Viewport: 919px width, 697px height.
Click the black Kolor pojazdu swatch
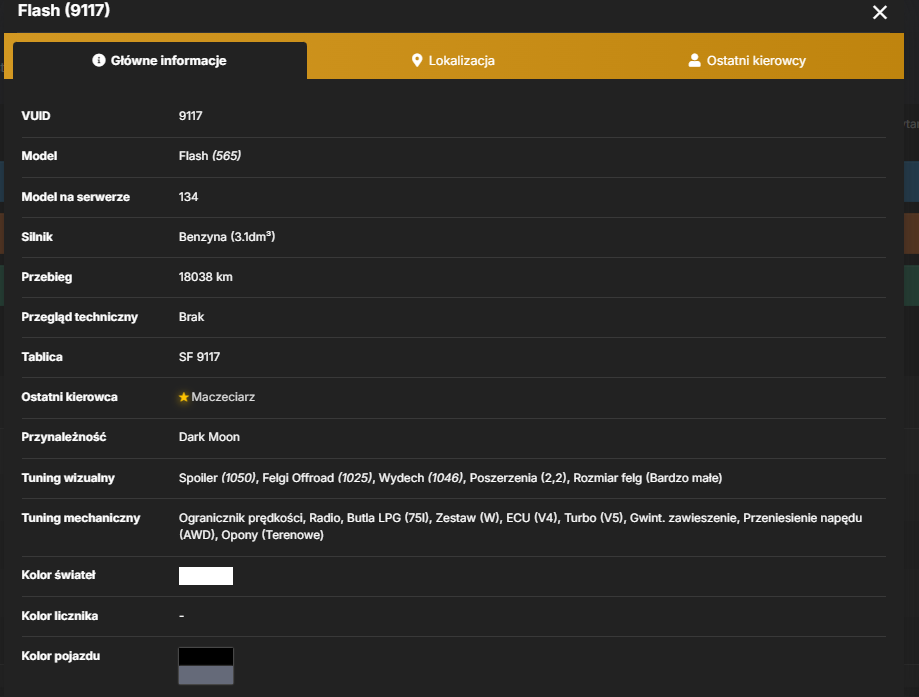coord(206,657)
